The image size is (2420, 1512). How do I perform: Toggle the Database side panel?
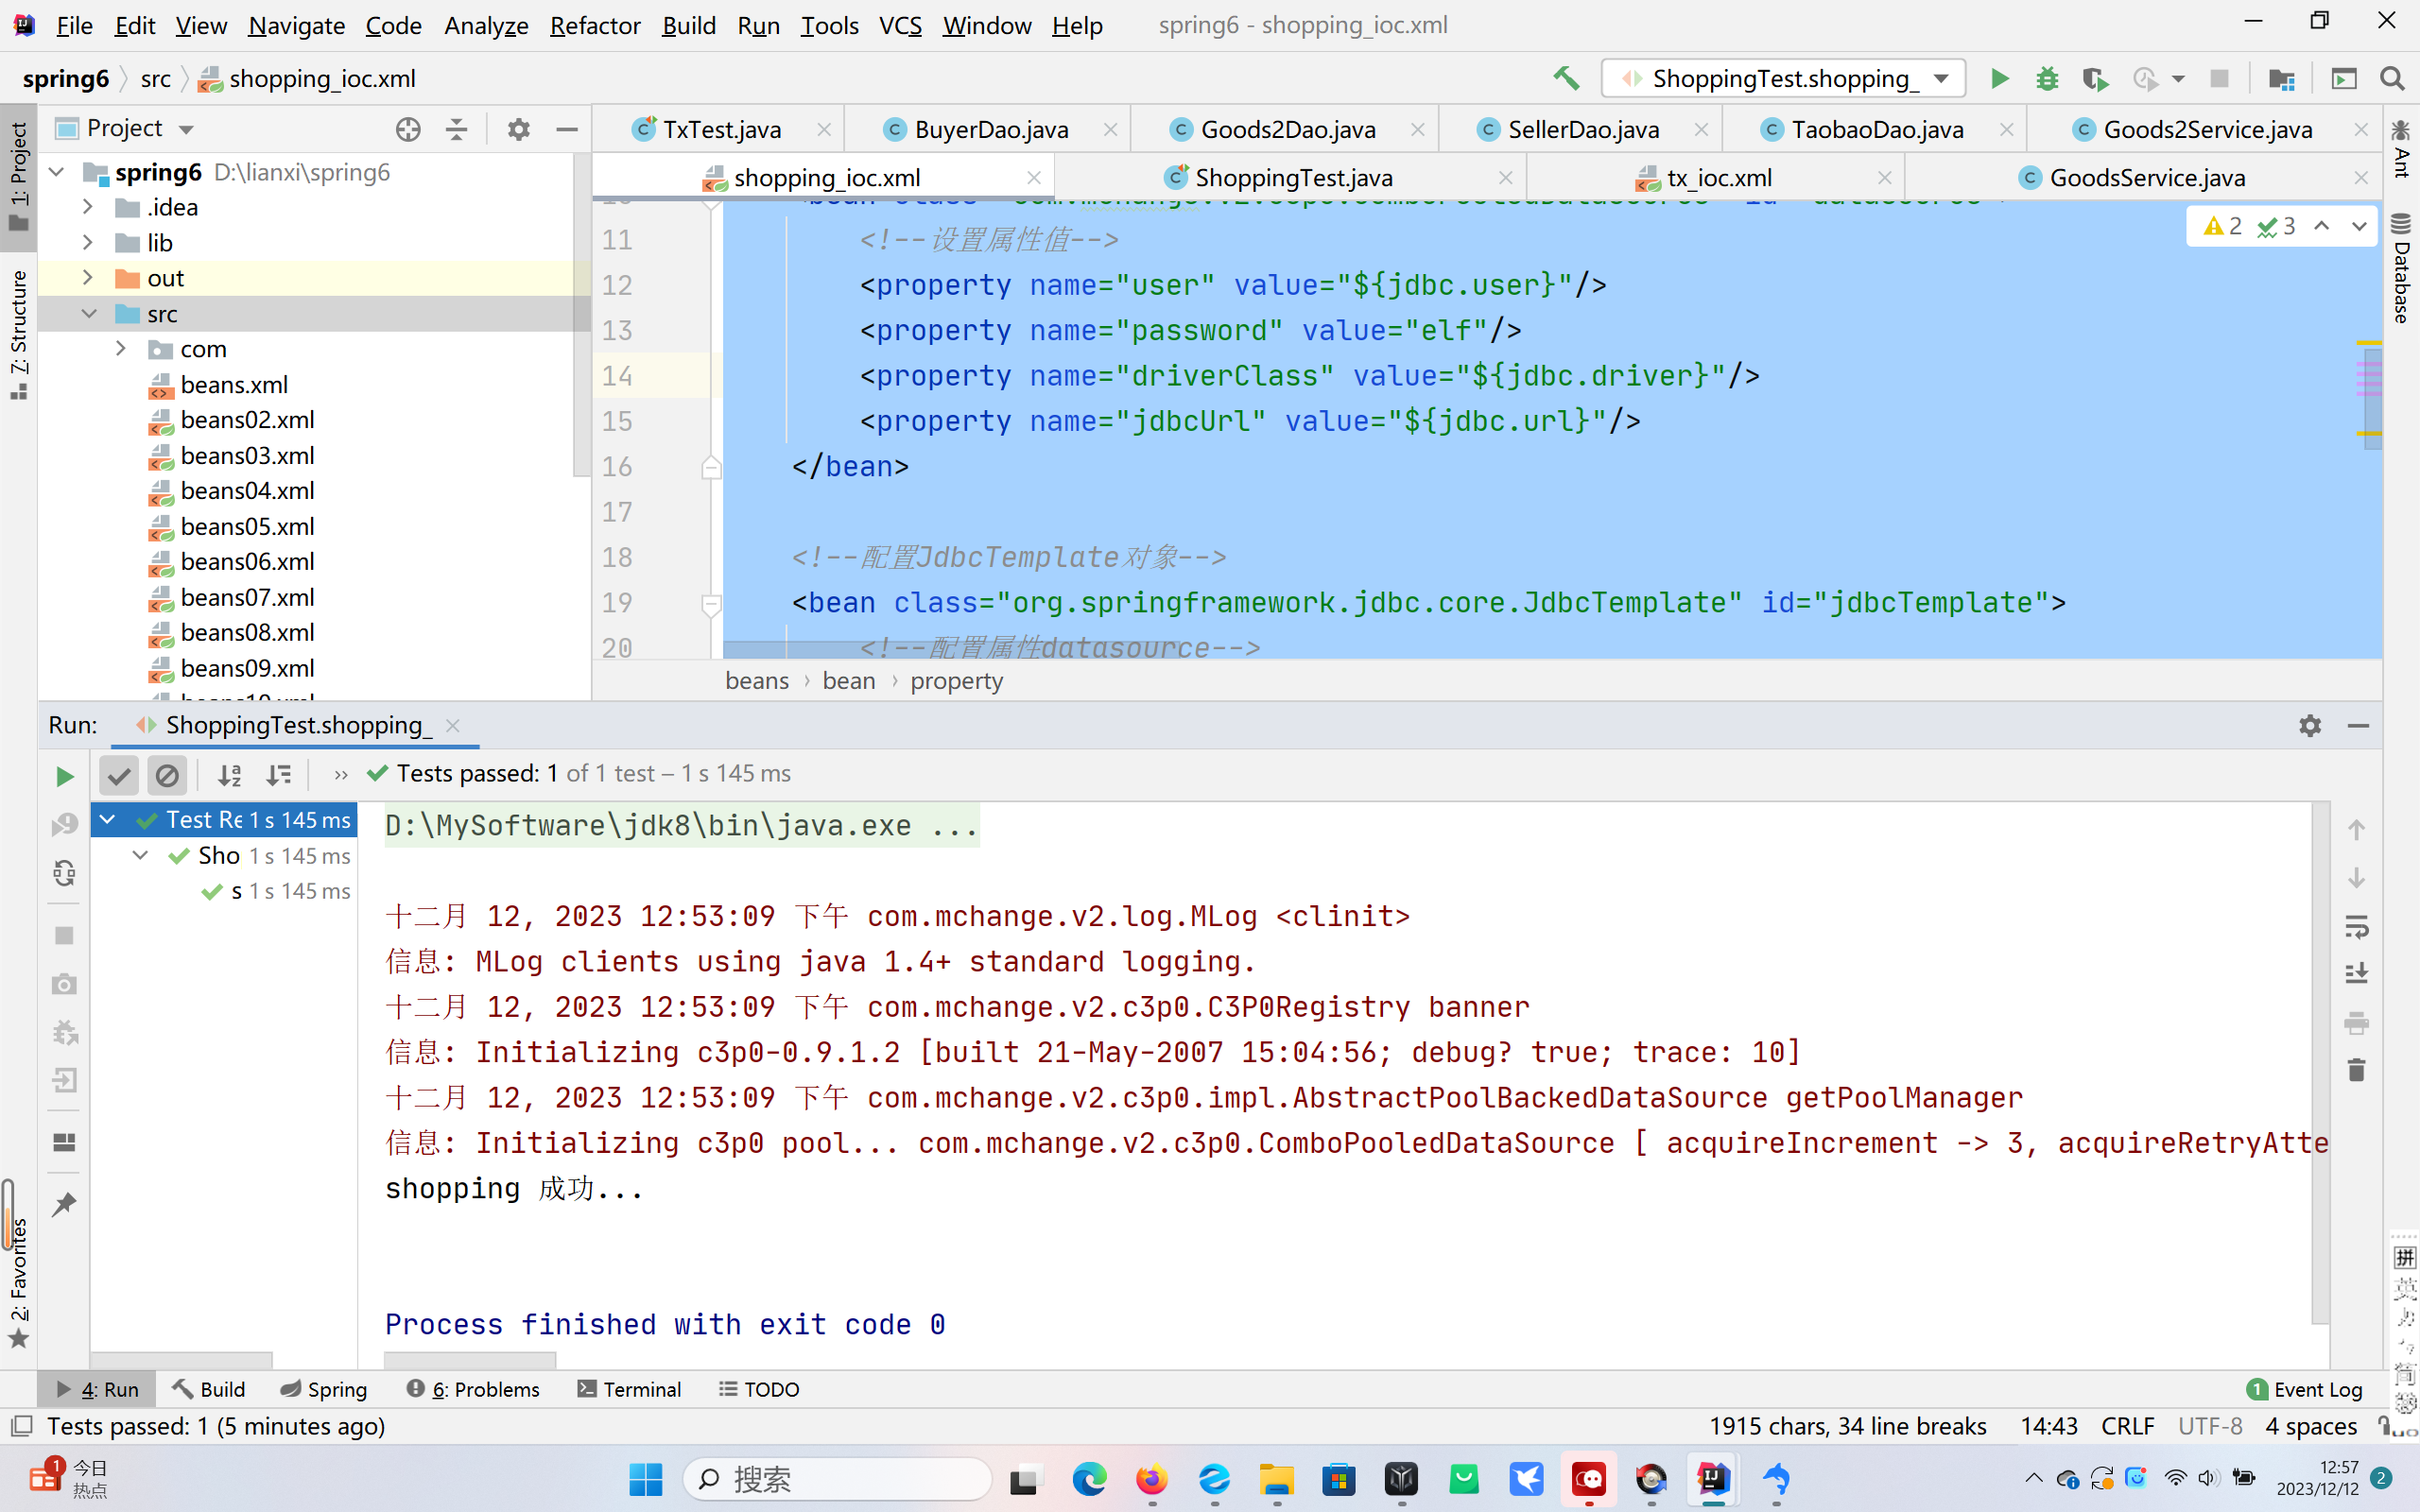click(2401, 268)
